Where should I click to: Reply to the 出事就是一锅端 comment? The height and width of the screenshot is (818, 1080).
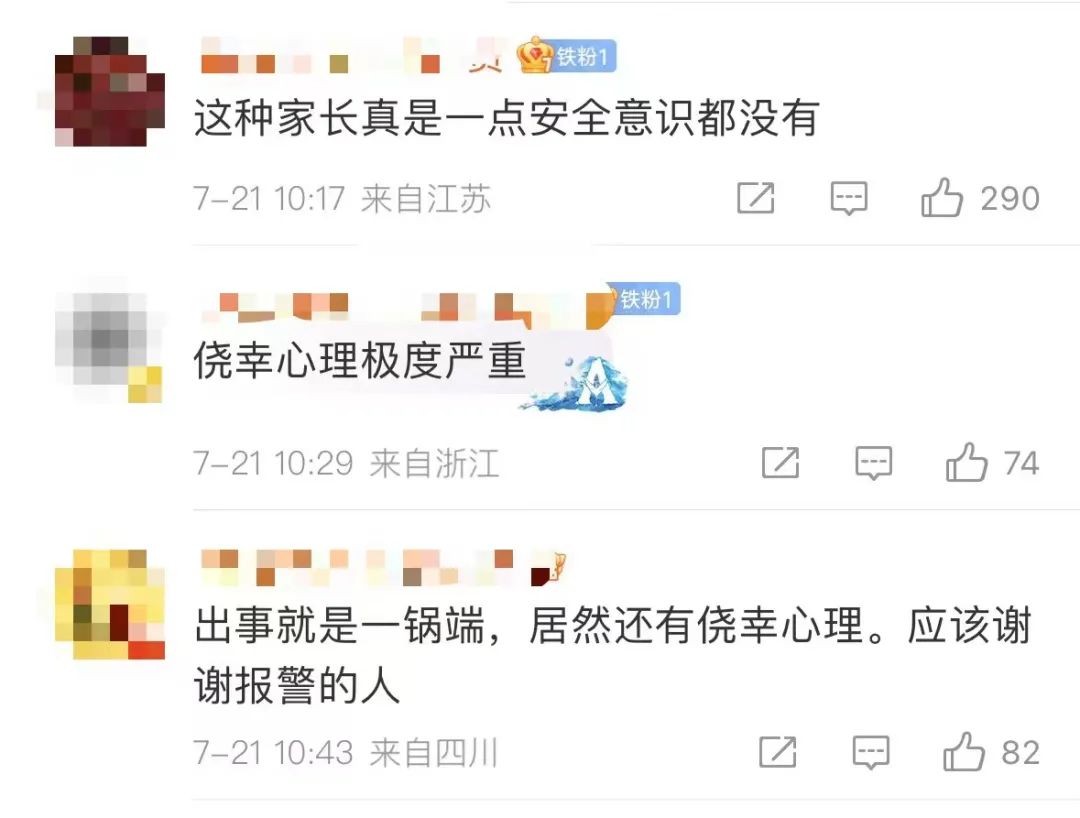(x=871, y=752)
